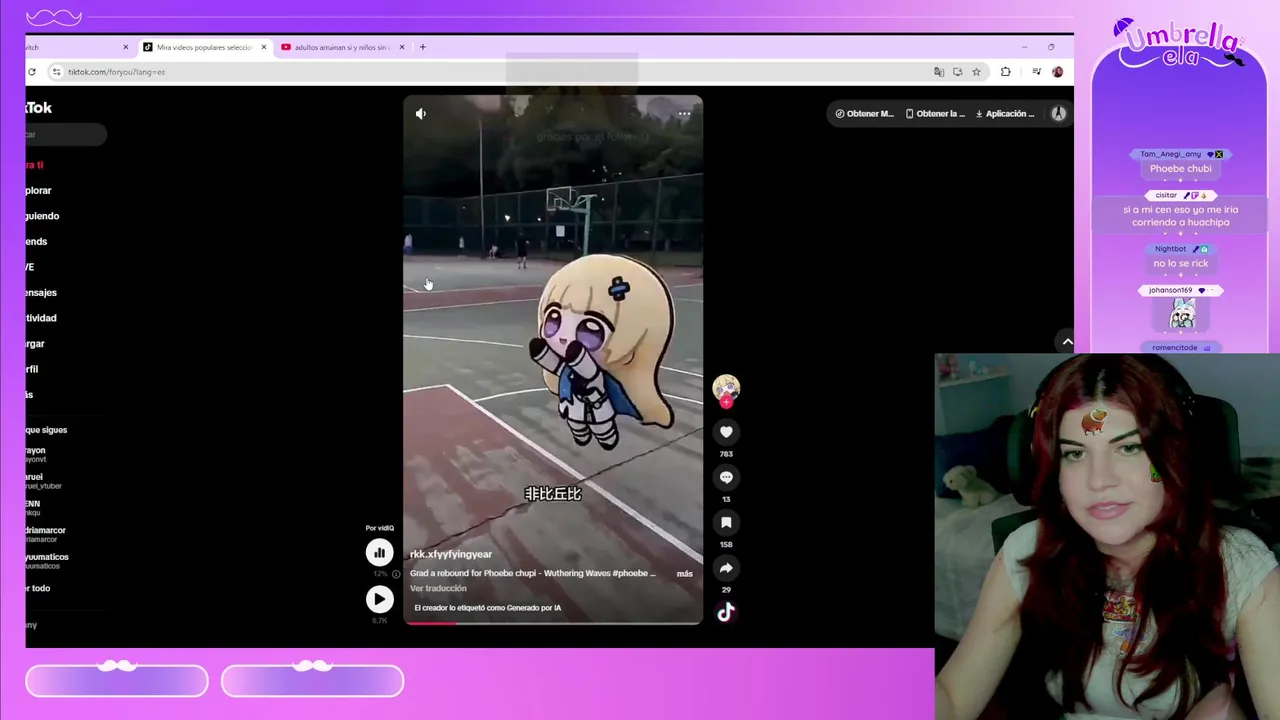Open the media control icon in toolbar
The image size is (1280, 720).
pos(1036,72)
